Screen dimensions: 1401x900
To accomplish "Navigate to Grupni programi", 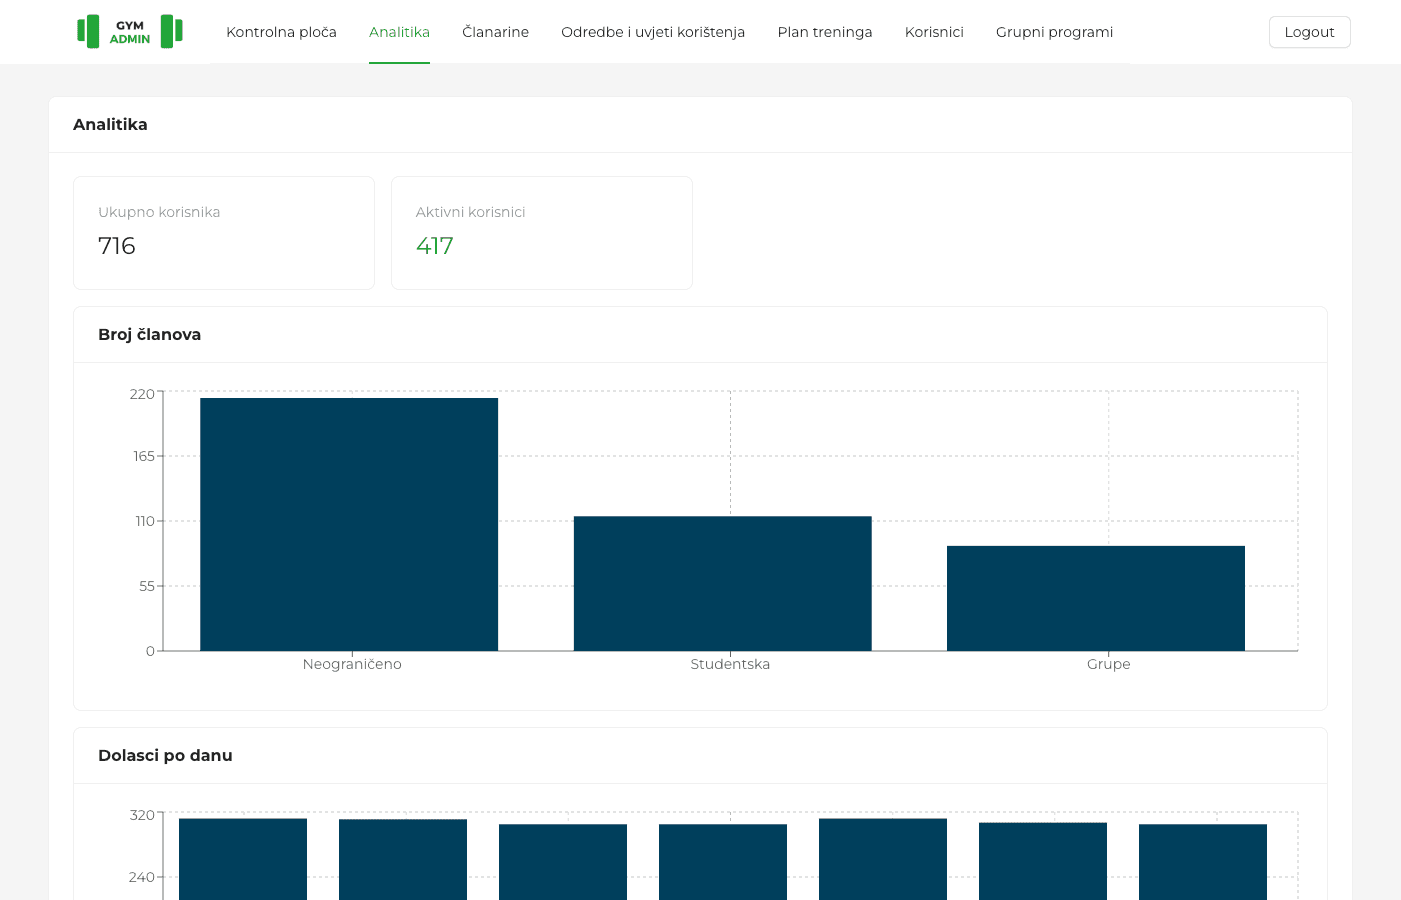I will (x=1054, y=32).
